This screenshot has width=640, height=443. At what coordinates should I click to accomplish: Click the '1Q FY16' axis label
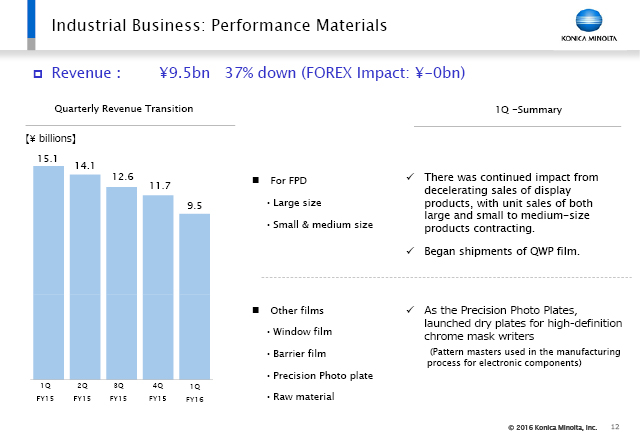coord(195,393)
